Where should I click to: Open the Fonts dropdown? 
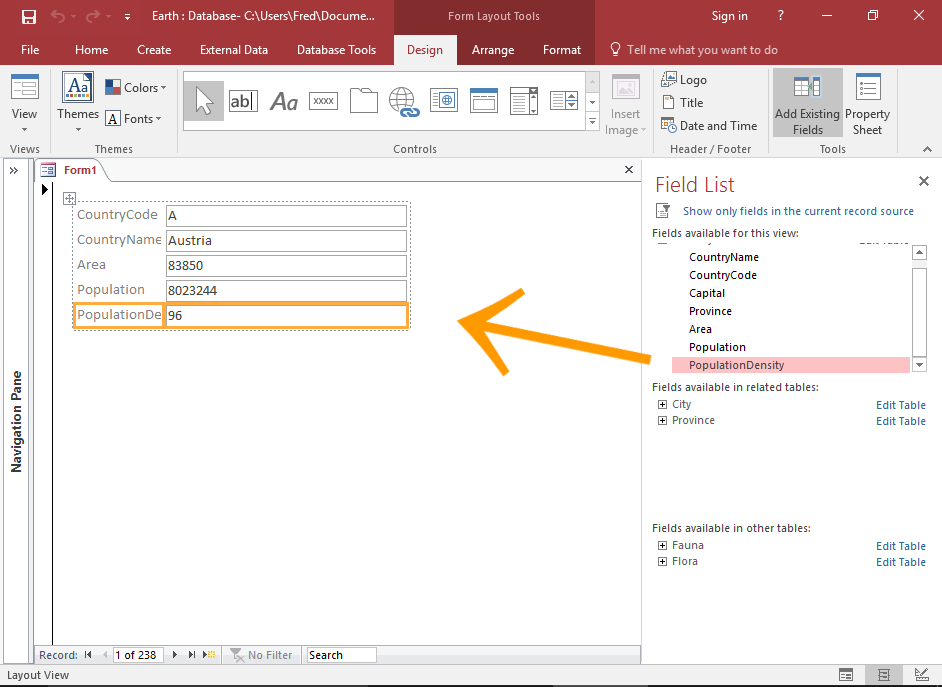coord(133,119)
